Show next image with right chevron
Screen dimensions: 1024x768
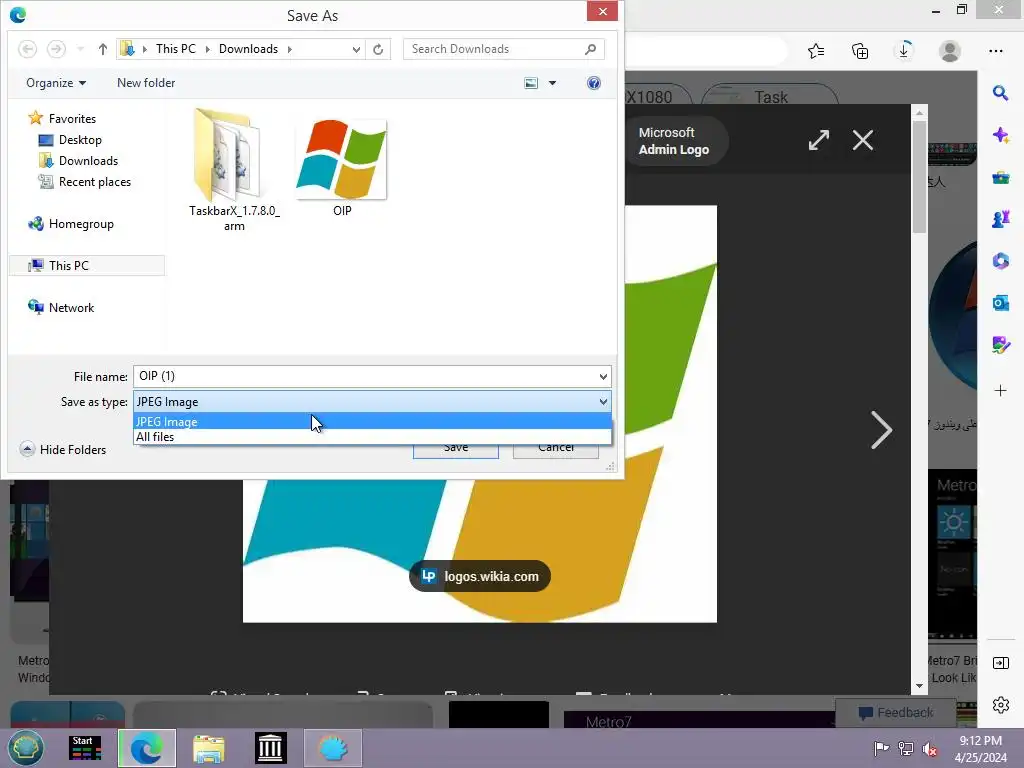tap(881, 430)
